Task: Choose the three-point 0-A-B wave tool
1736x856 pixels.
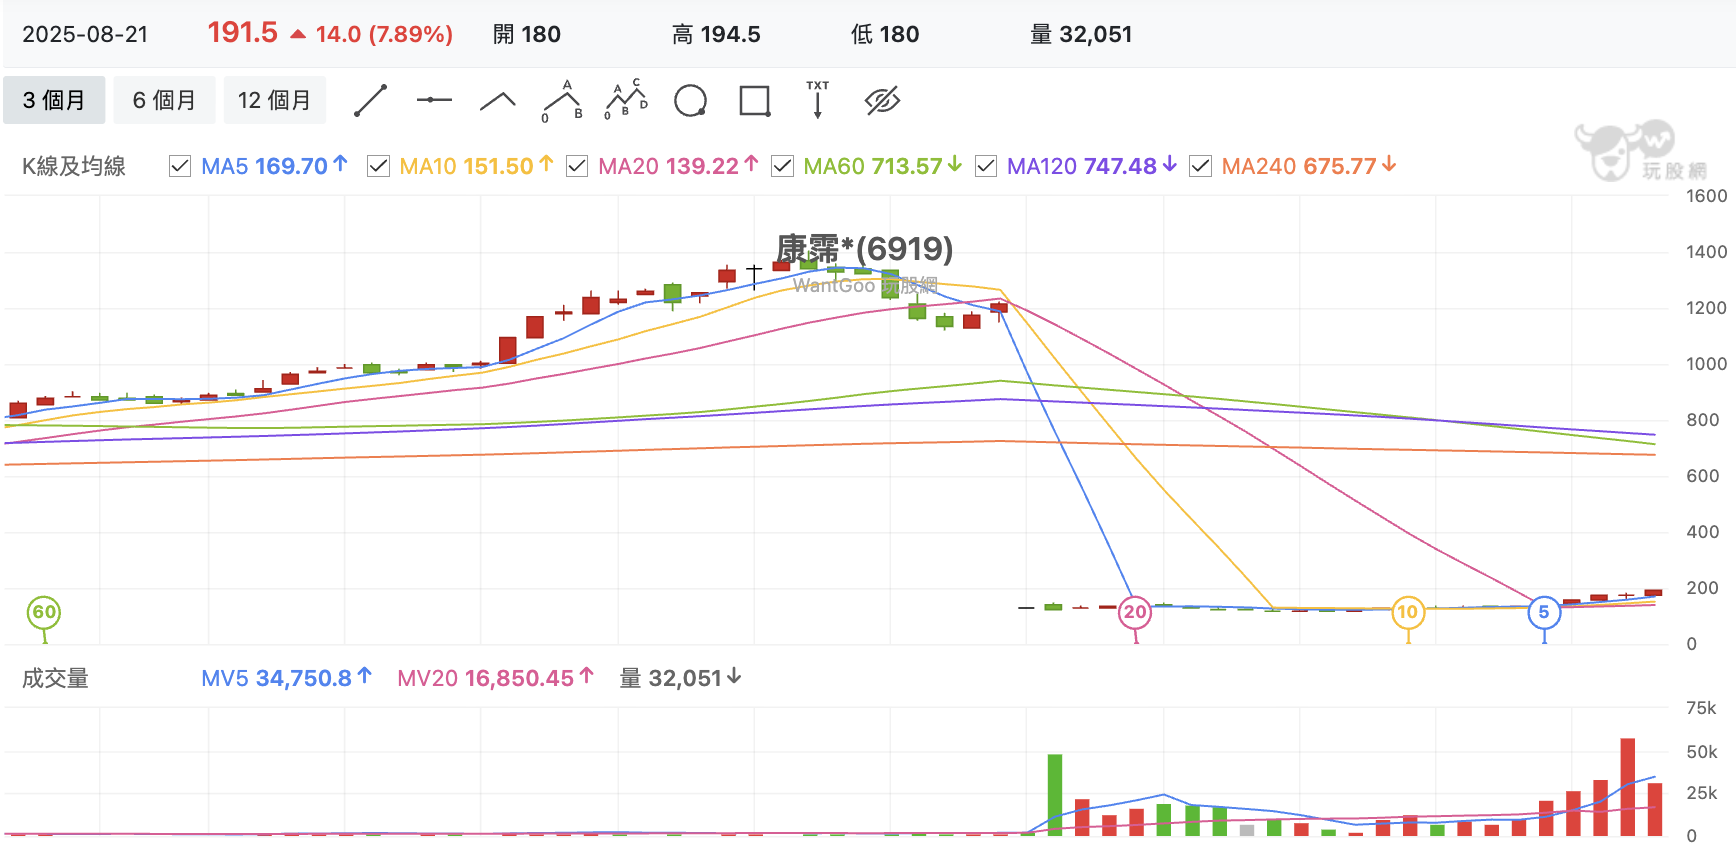Action: [562, 100]
